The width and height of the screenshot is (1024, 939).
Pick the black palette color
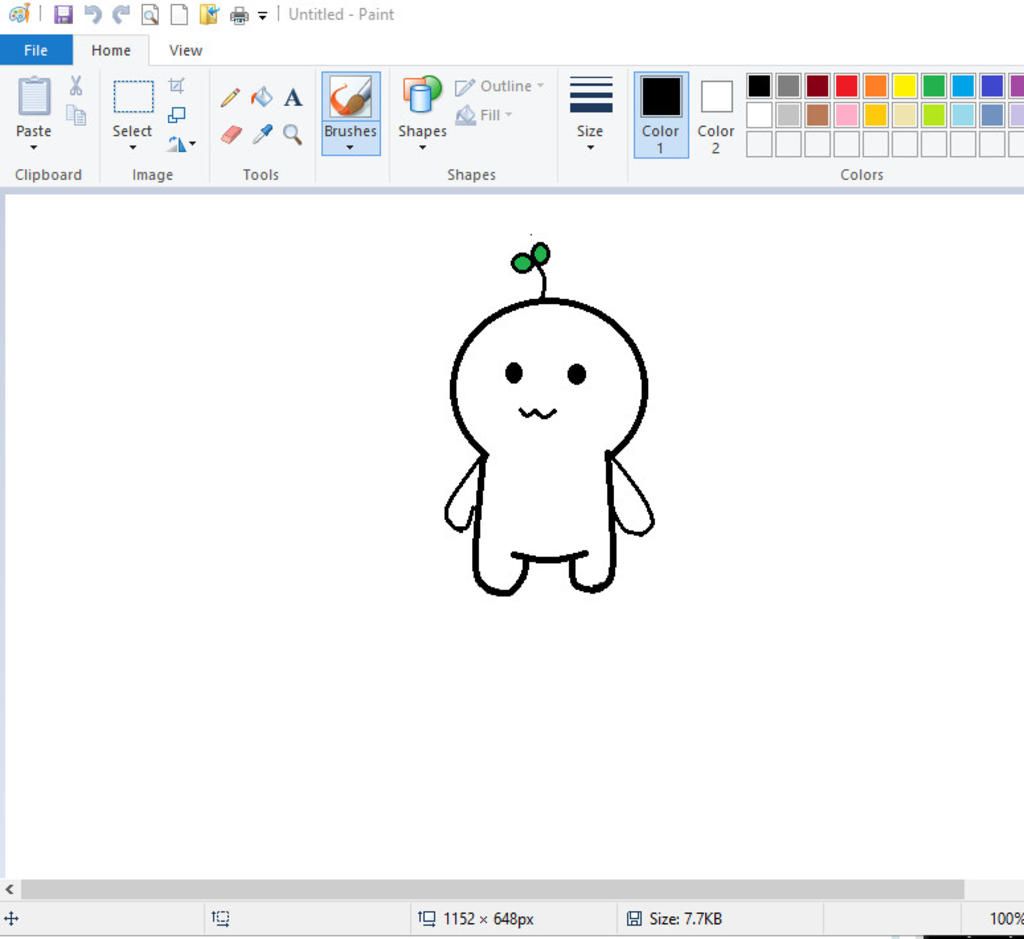coord(760,86)
